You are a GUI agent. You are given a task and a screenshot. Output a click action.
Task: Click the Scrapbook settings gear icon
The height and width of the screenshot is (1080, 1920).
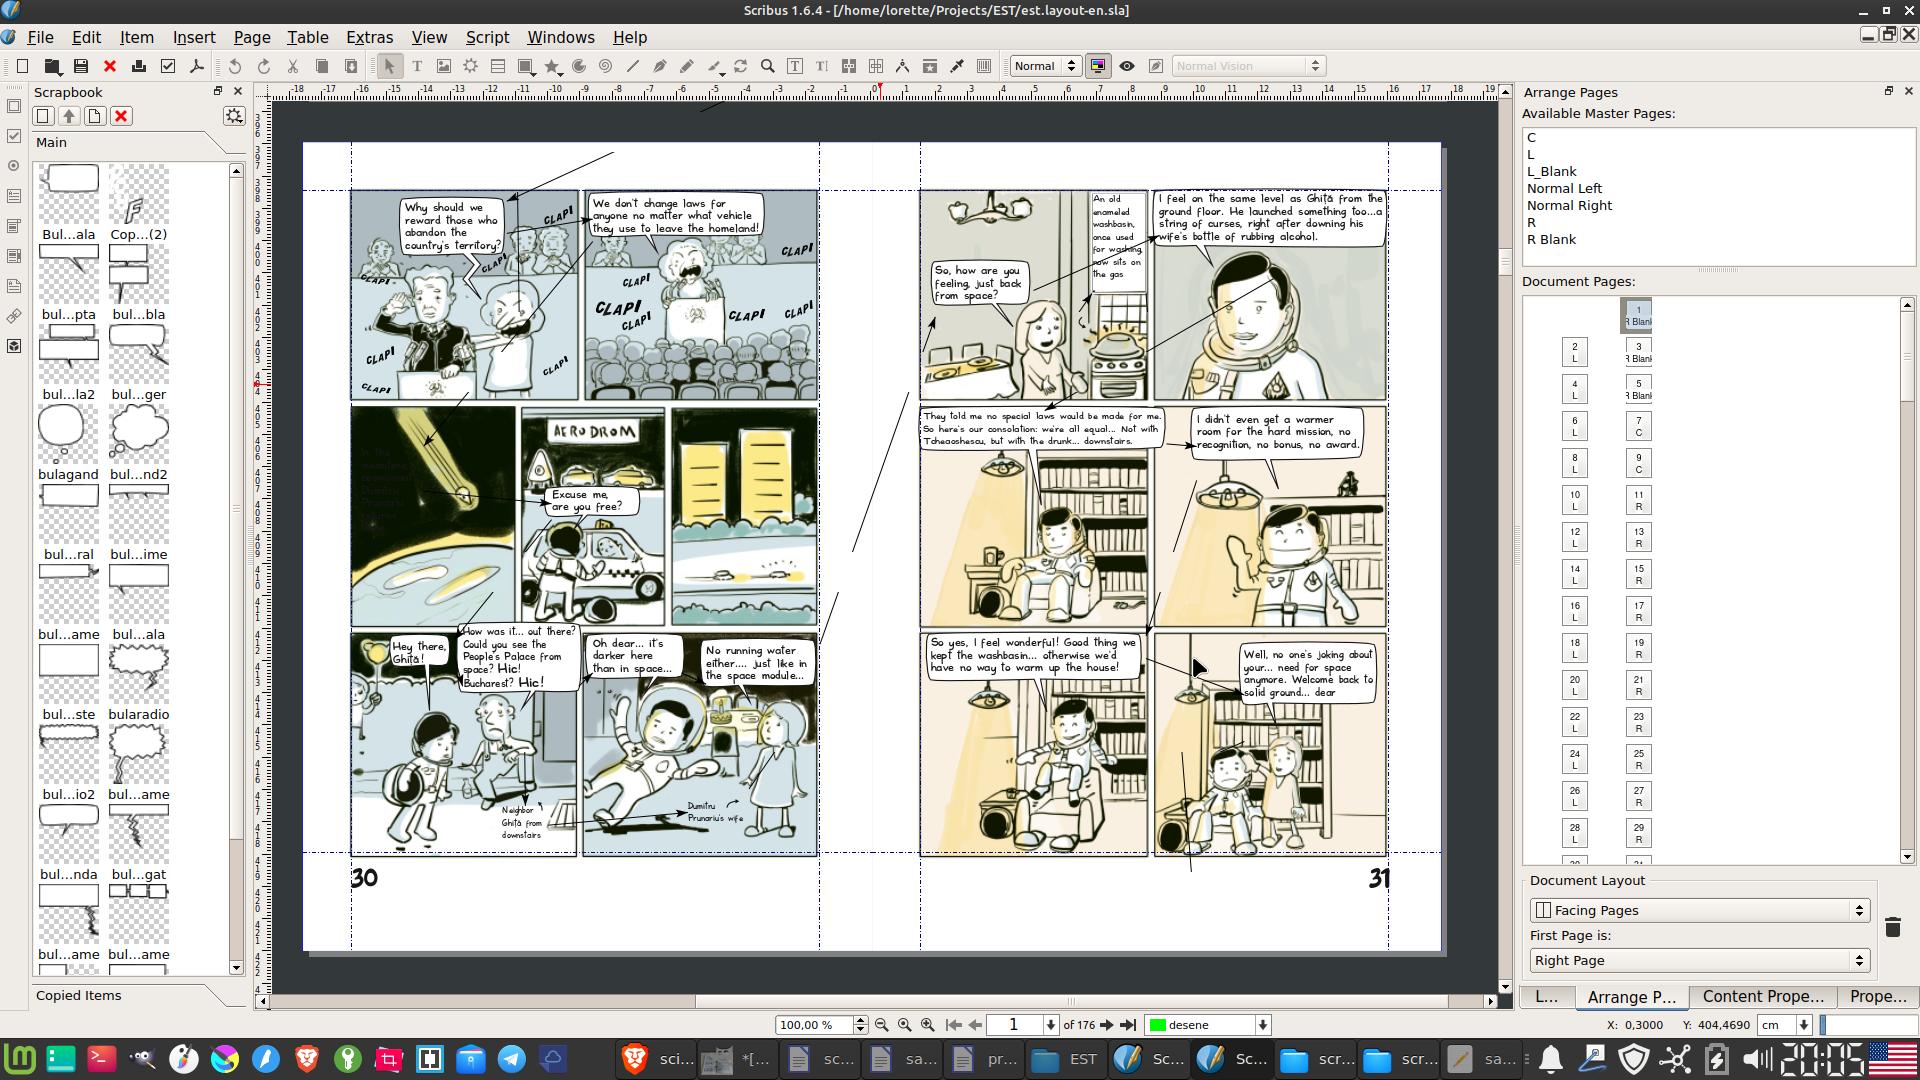pyautogui.click(x=234, y=116)
